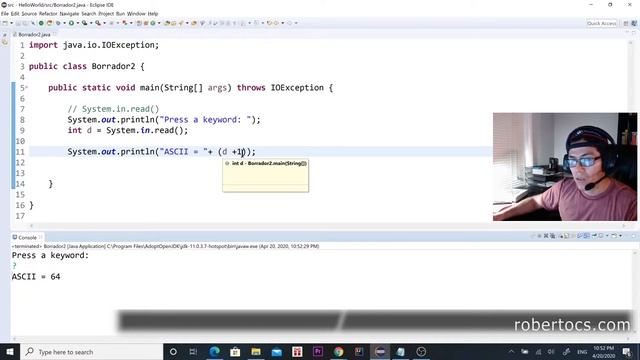Toggle Scroll Lock in console toolbar
The height and width of the screenshot is (360, 640).
[567, 236]
